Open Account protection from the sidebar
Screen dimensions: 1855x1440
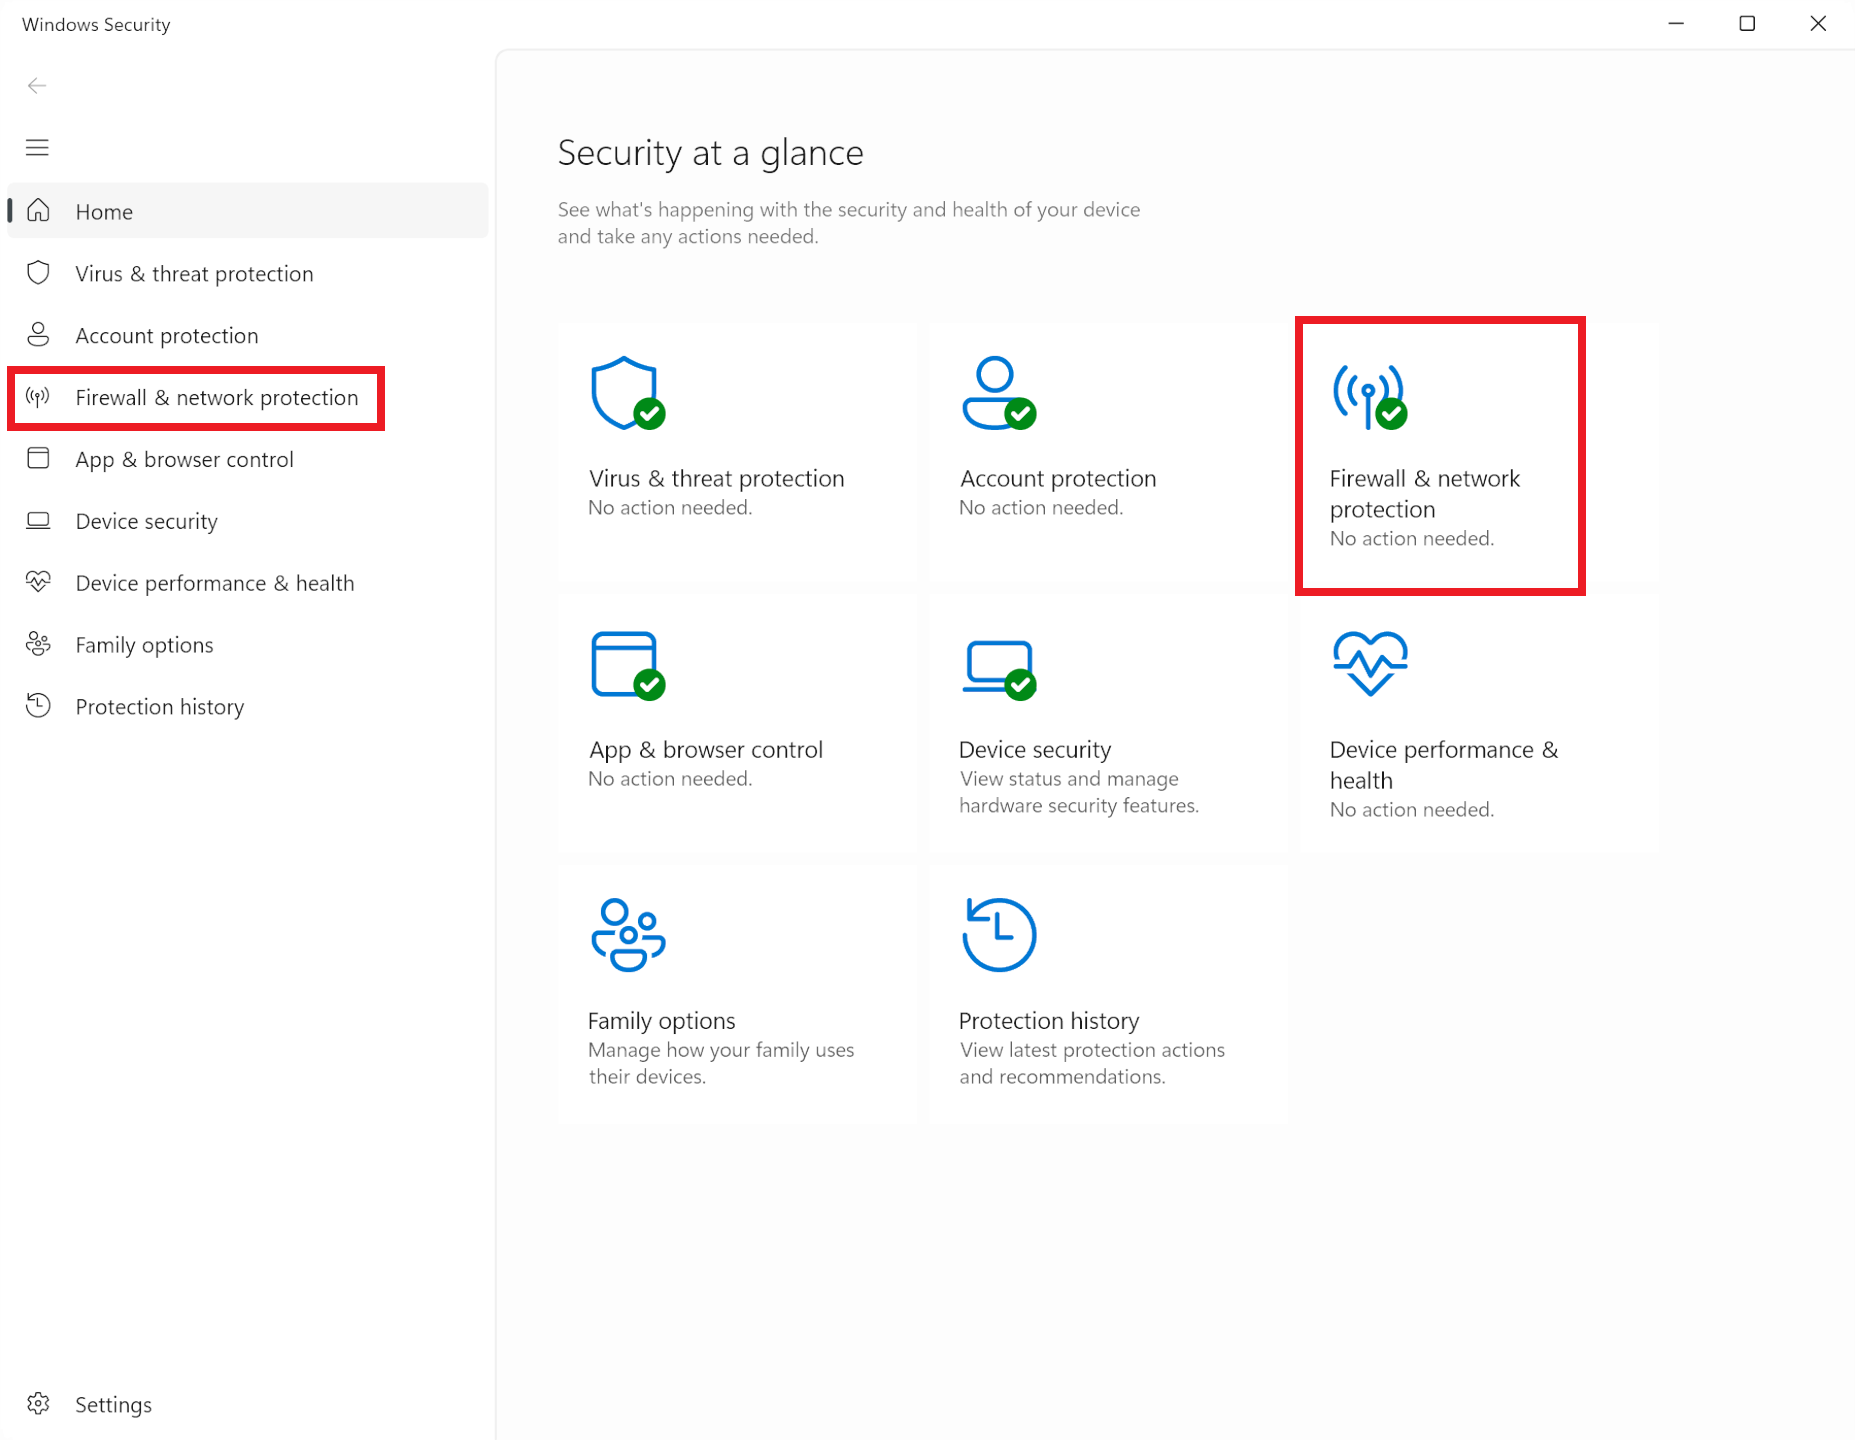(166, 335)
